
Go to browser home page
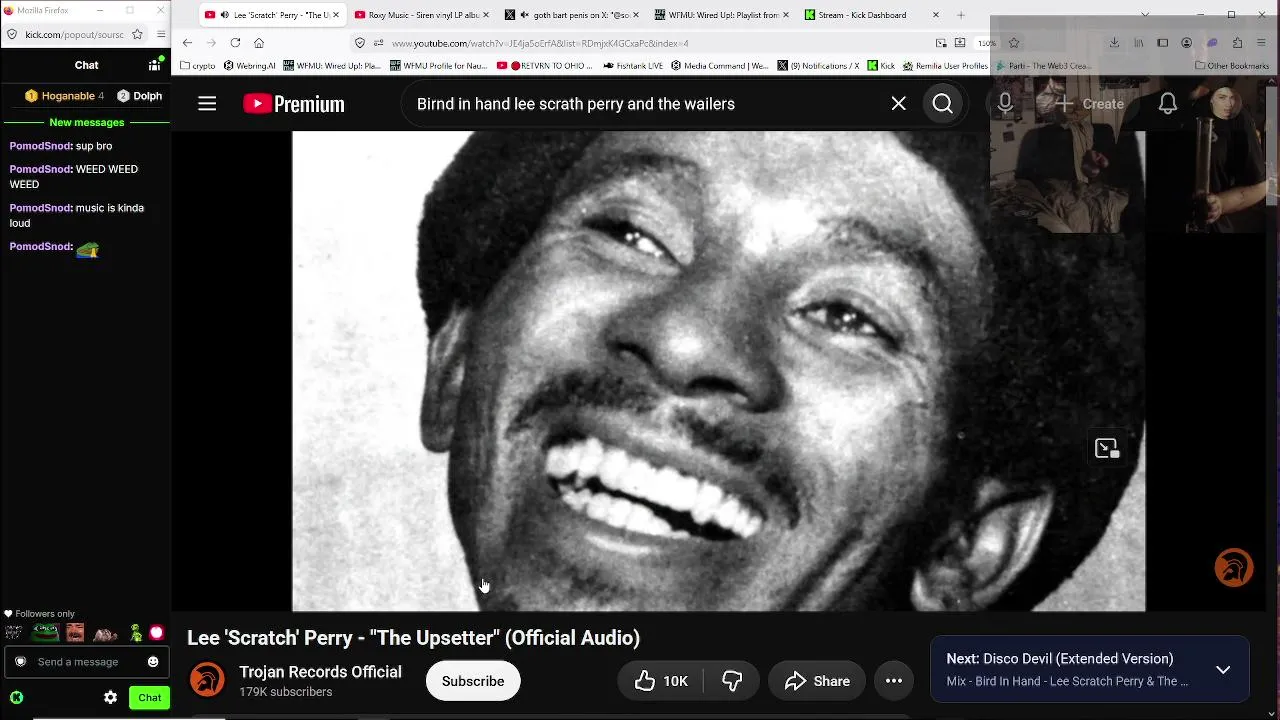coord(259,43)
